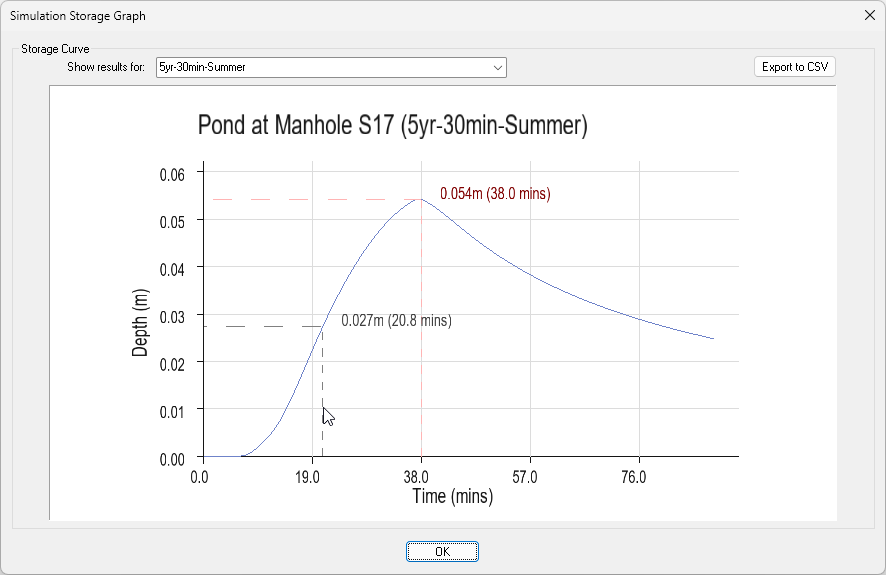Click the Time (mins) axis label
The image size is (886, 575).
coord(452,496)
